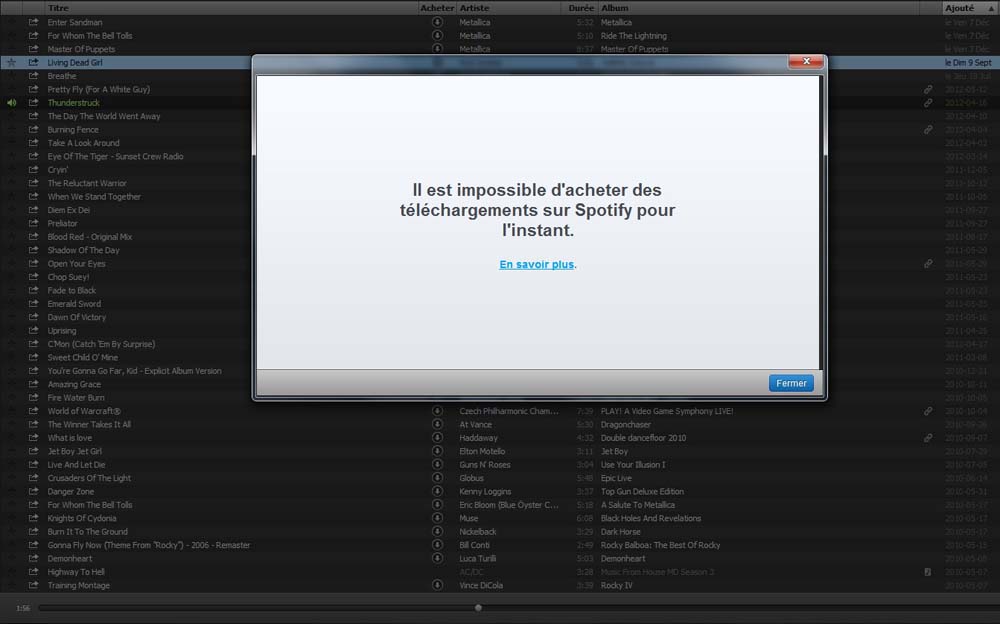The width and height of the screenshot is (1000, 624).
Task: Click the buy icon for Master Of Puppets
Action: [438, 49]
